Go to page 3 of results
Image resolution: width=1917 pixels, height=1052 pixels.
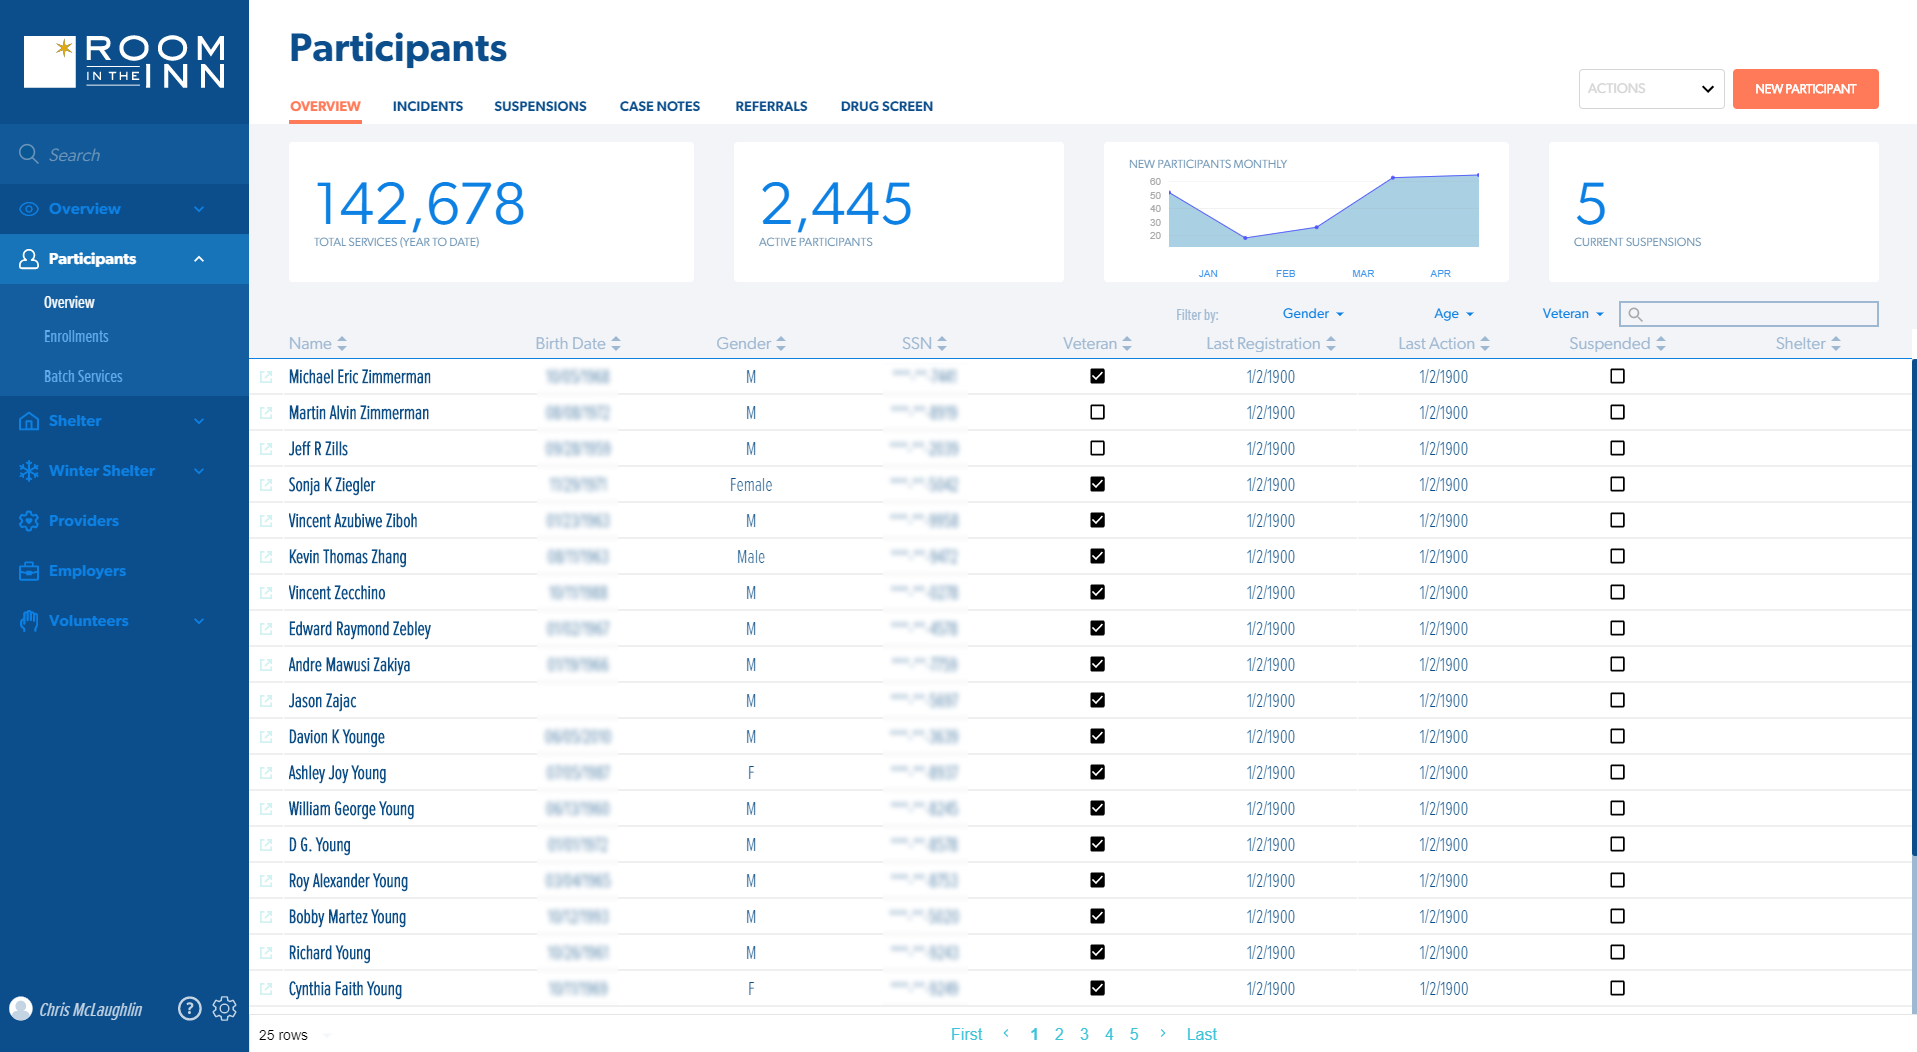[1084, 1034]
